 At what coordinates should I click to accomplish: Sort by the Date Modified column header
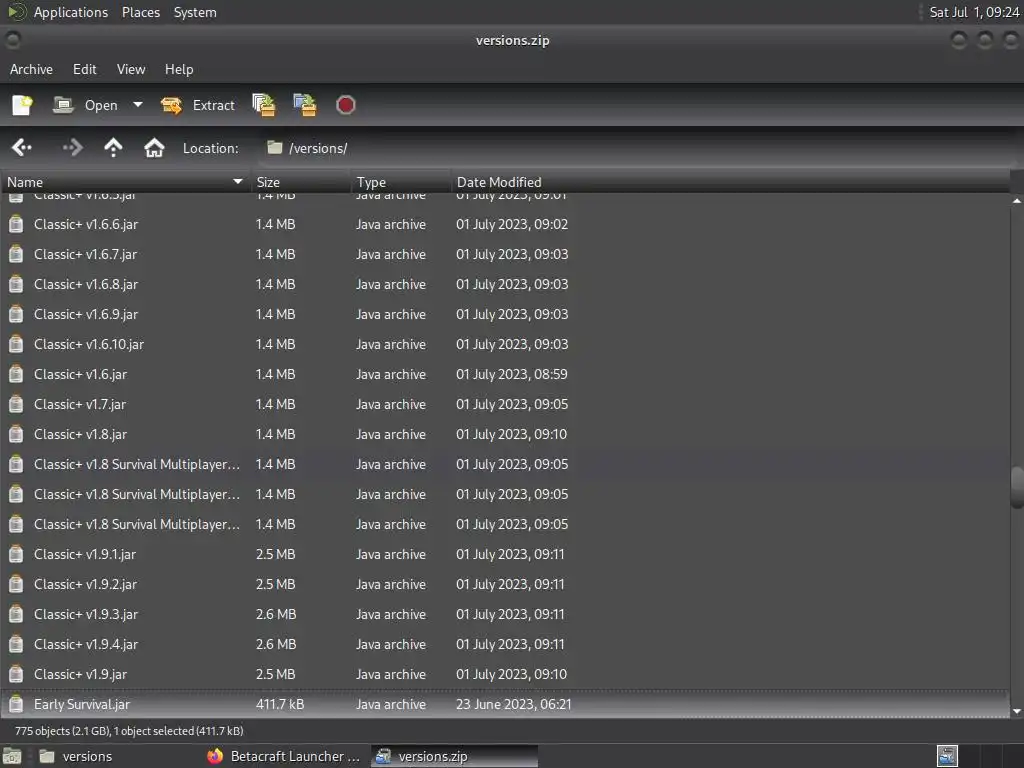(x=730, y=182)
